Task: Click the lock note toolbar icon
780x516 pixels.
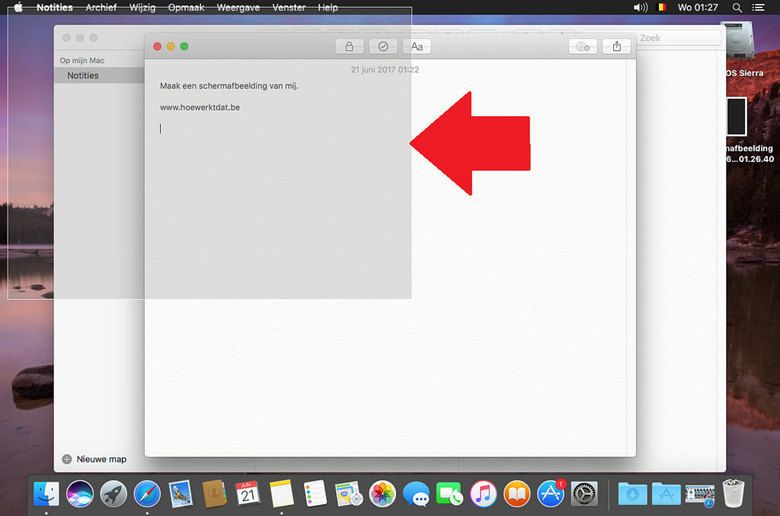Action: coord(349,46)
